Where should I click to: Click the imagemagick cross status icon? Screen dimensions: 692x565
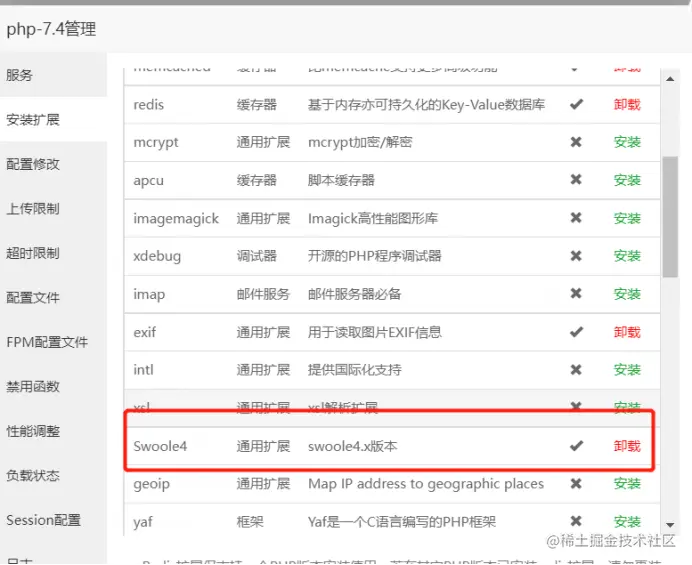(x=576, y=218)
